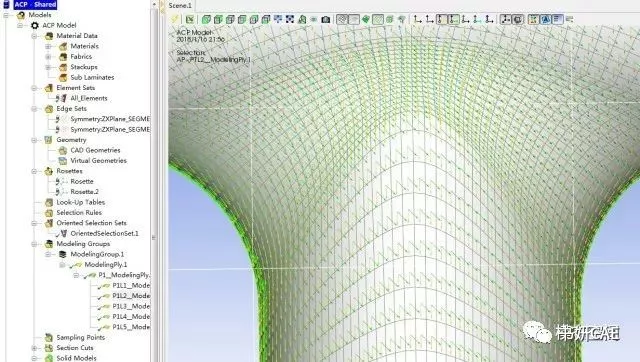Collapse the ACP Model node
The image size is (640, 362).
pyautogui.click(x=20, y=25)
